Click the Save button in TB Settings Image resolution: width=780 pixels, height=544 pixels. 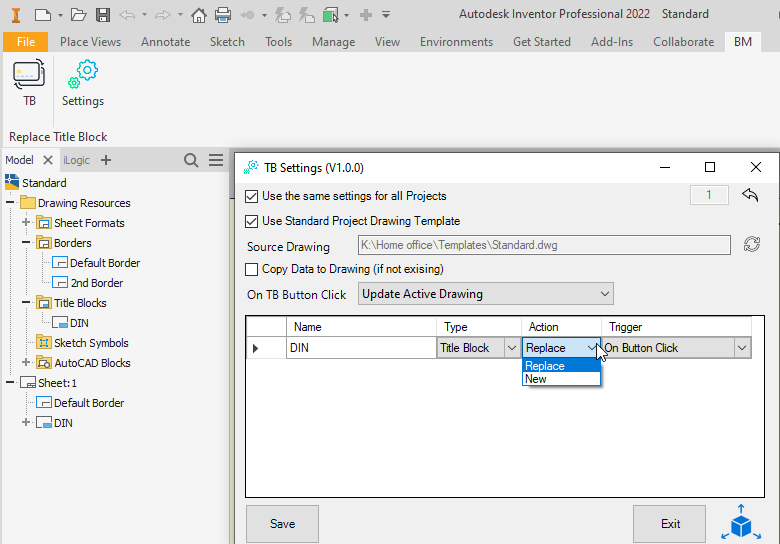(282, 524)
